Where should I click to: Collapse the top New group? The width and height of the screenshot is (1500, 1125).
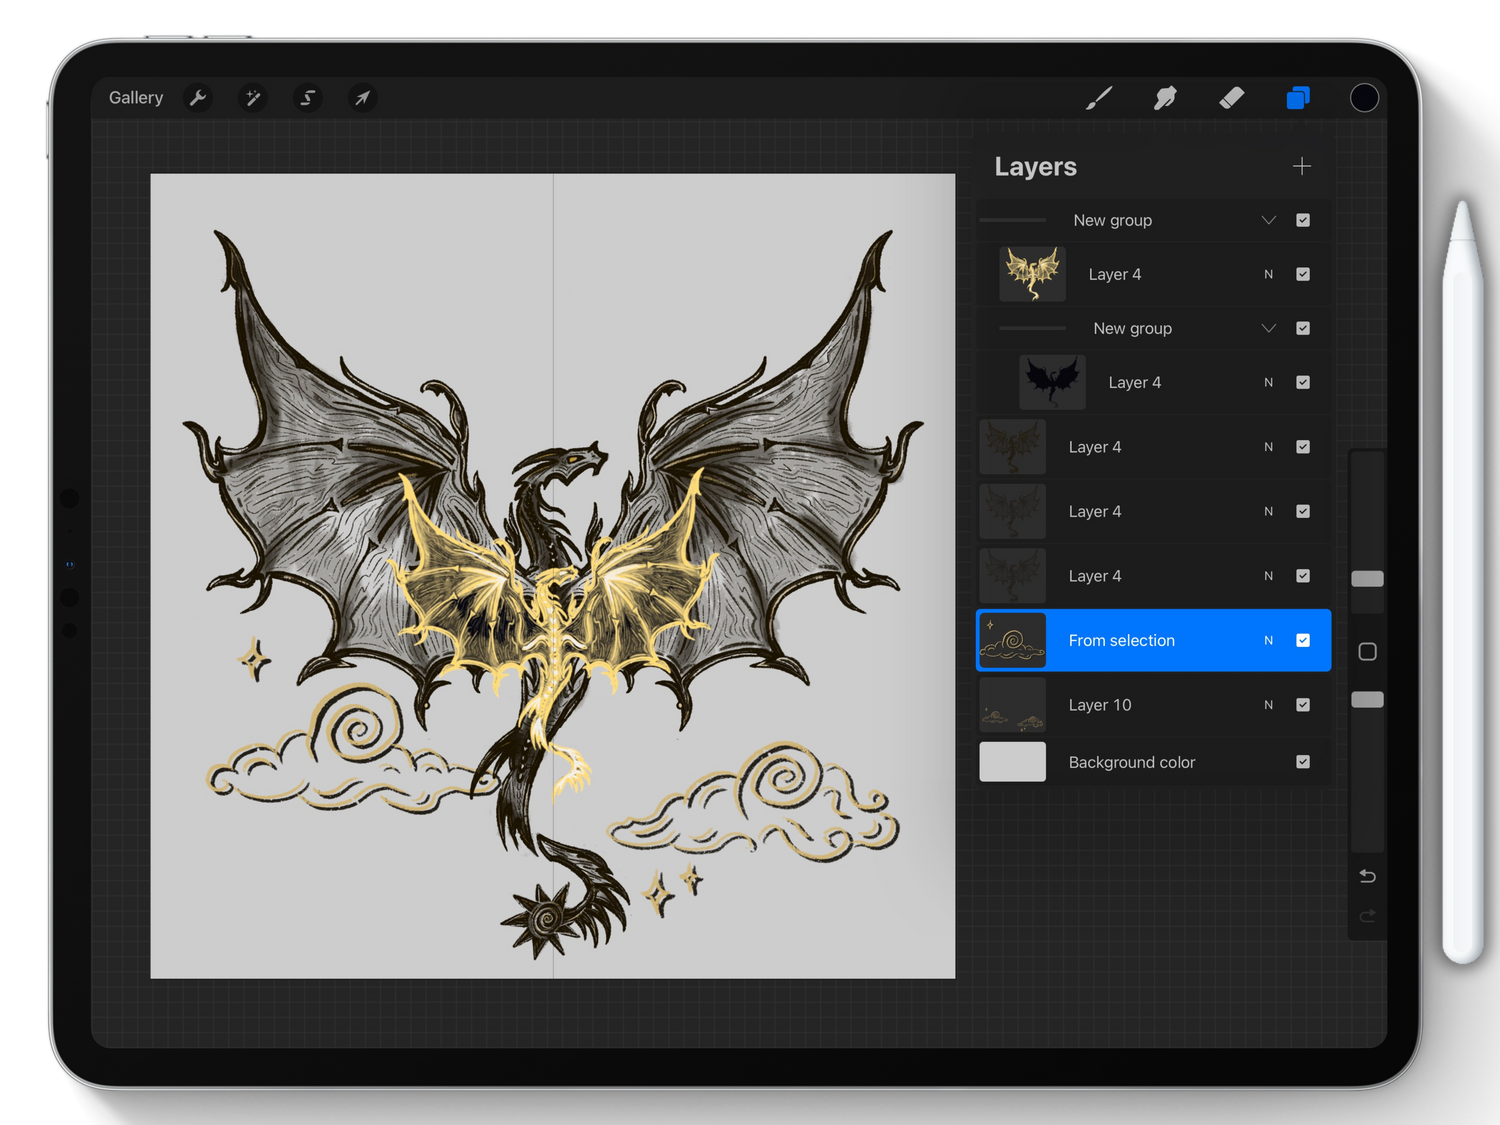pos(1268,220)
